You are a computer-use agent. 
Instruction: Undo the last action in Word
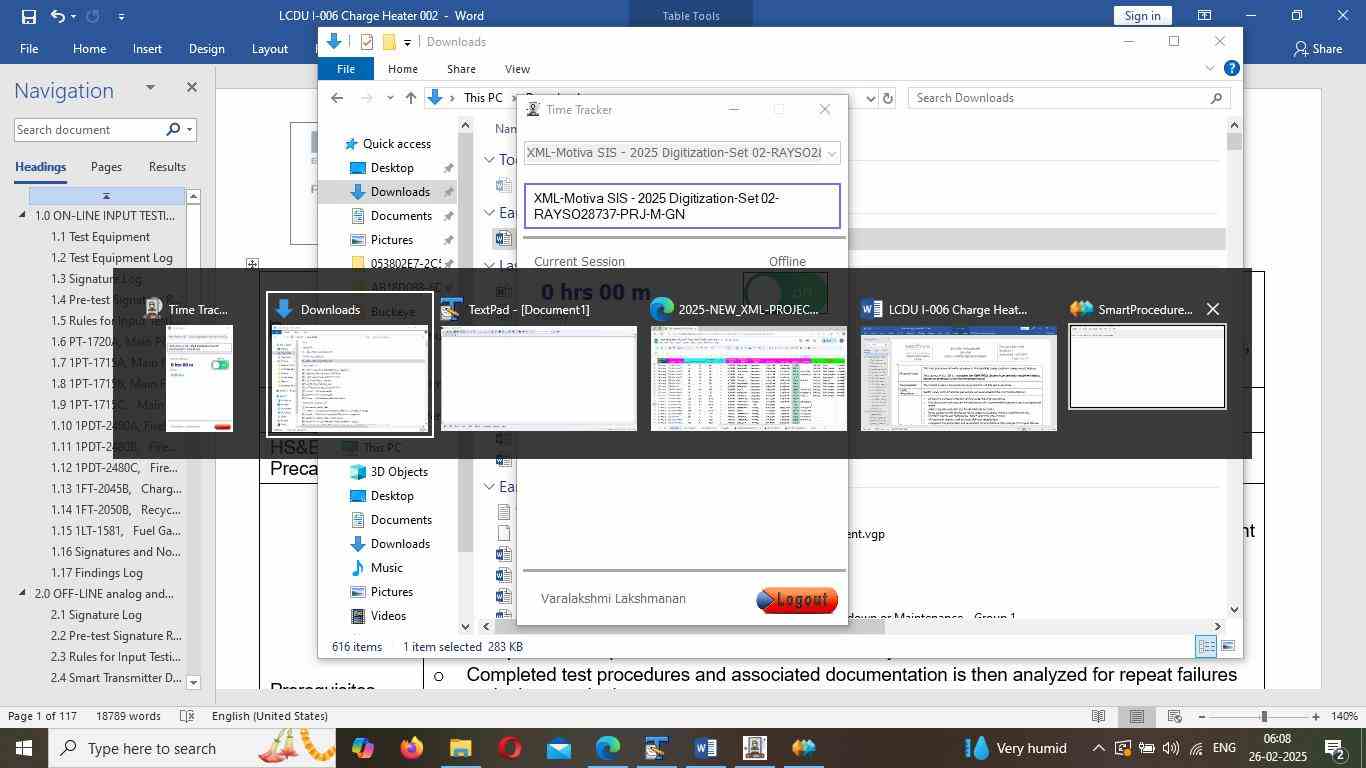[x=58, y=16]
